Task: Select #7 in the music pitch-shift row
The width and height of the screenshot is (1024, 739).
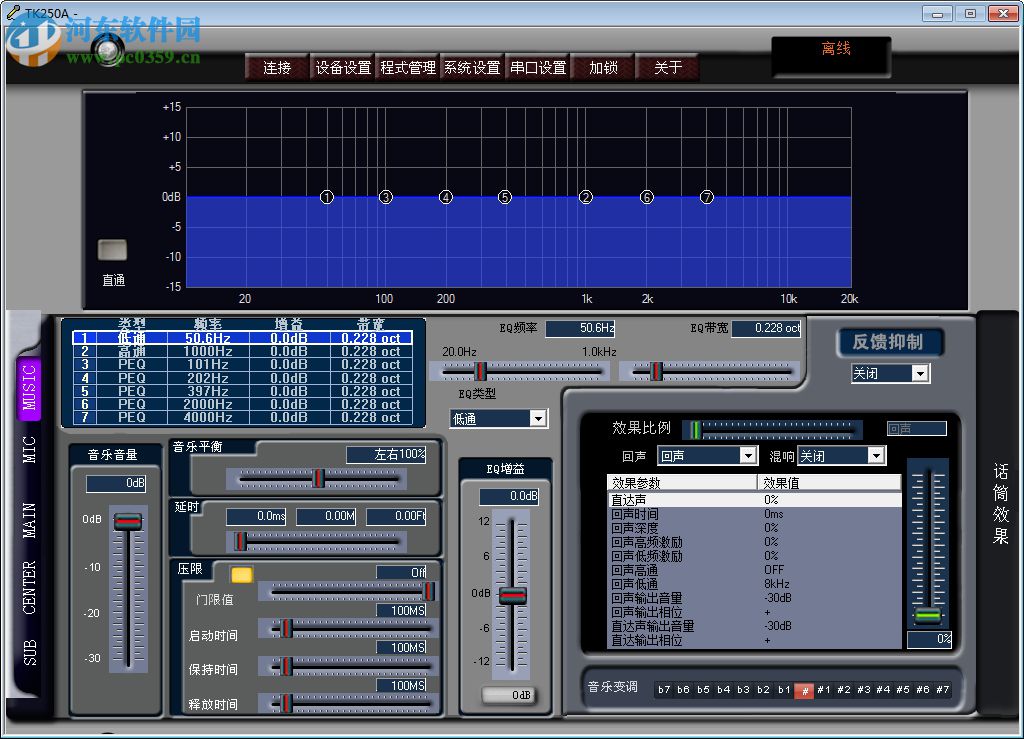Action: coord(942,690)
